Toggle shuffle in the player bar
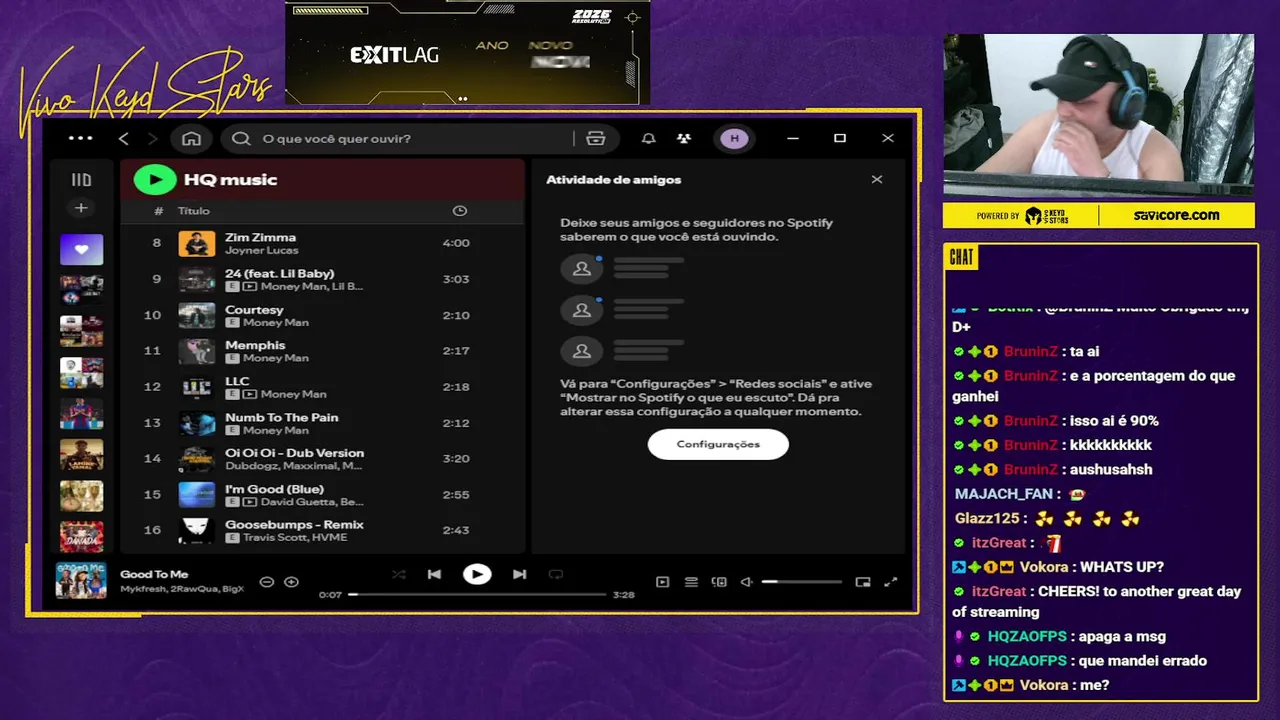Screen dimensions: 1280x720 tap(399, 574)
